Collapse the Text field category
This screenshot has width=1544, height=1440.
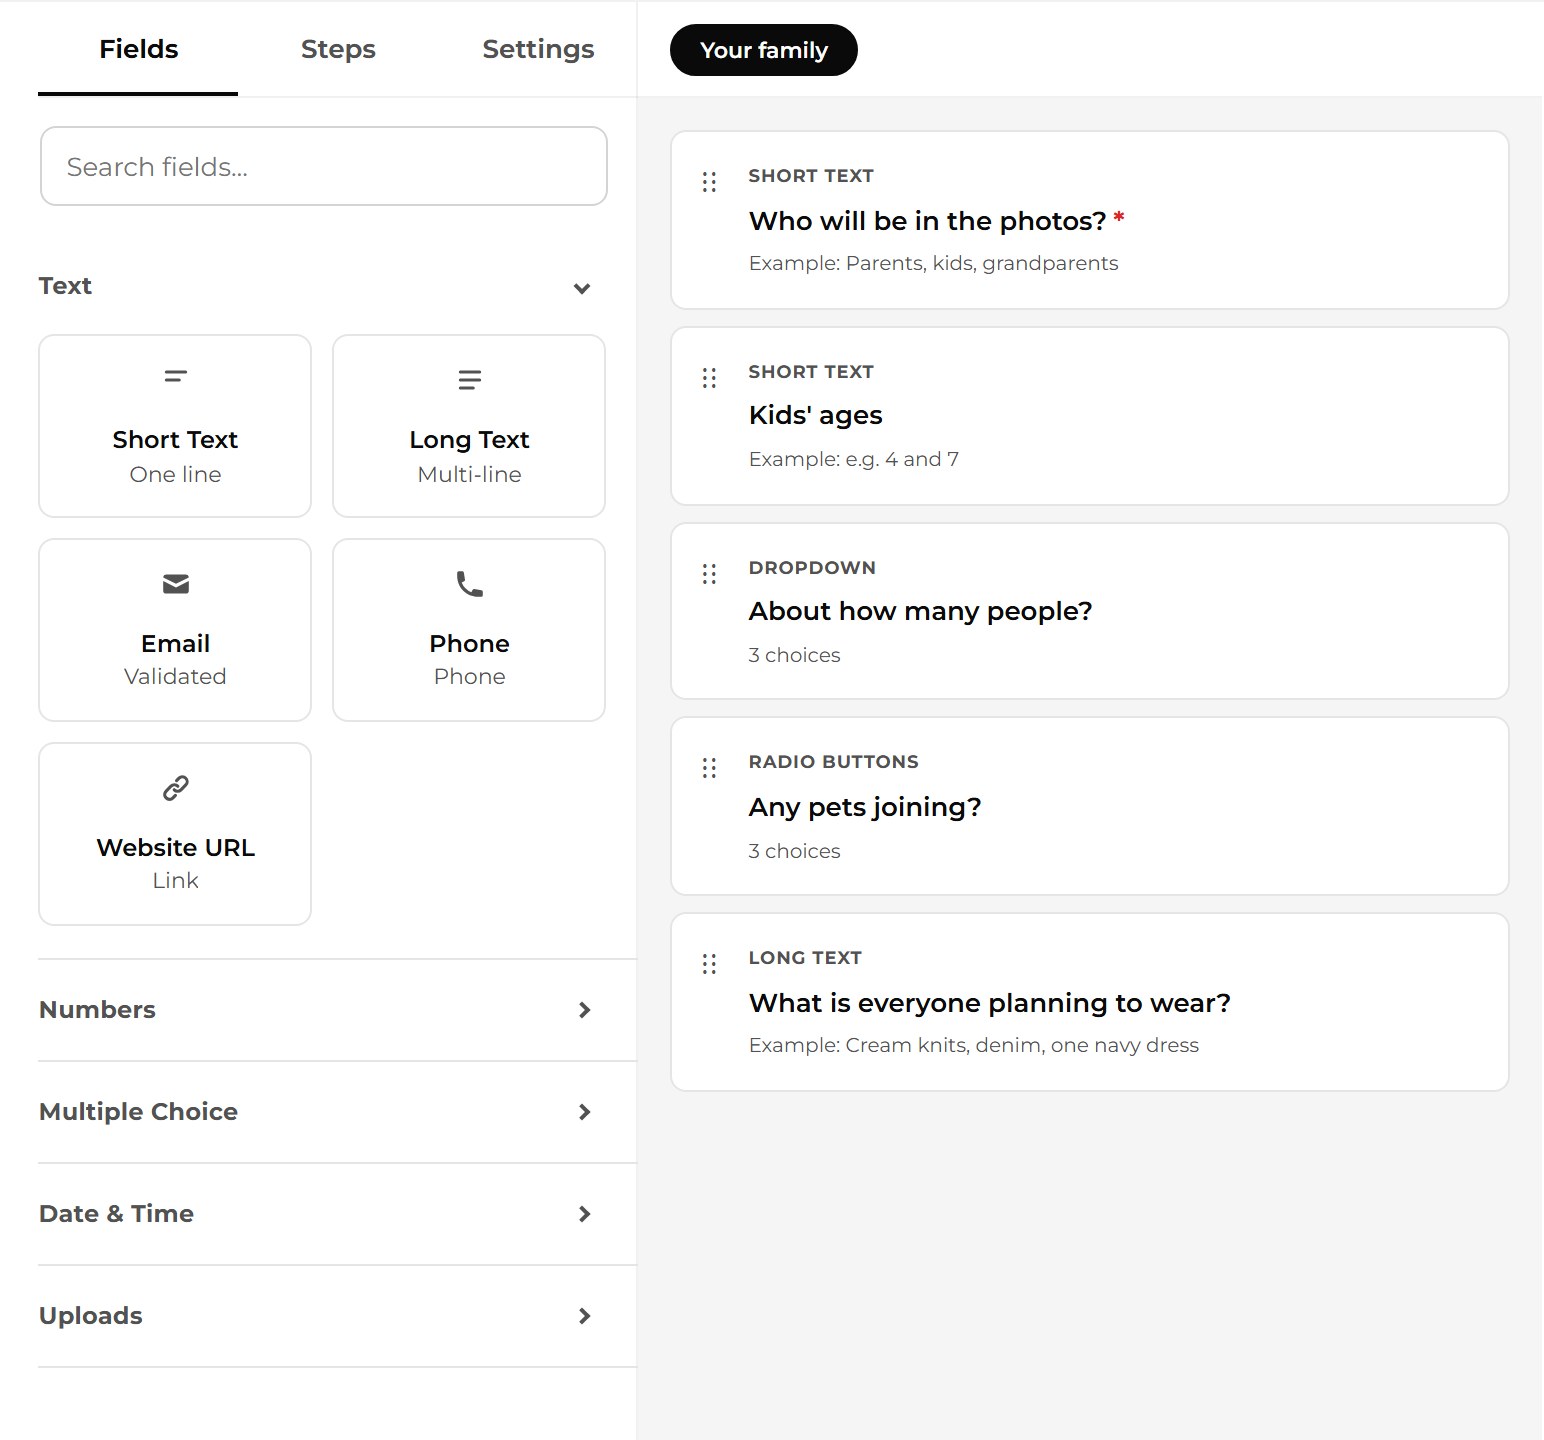point(582,288)
